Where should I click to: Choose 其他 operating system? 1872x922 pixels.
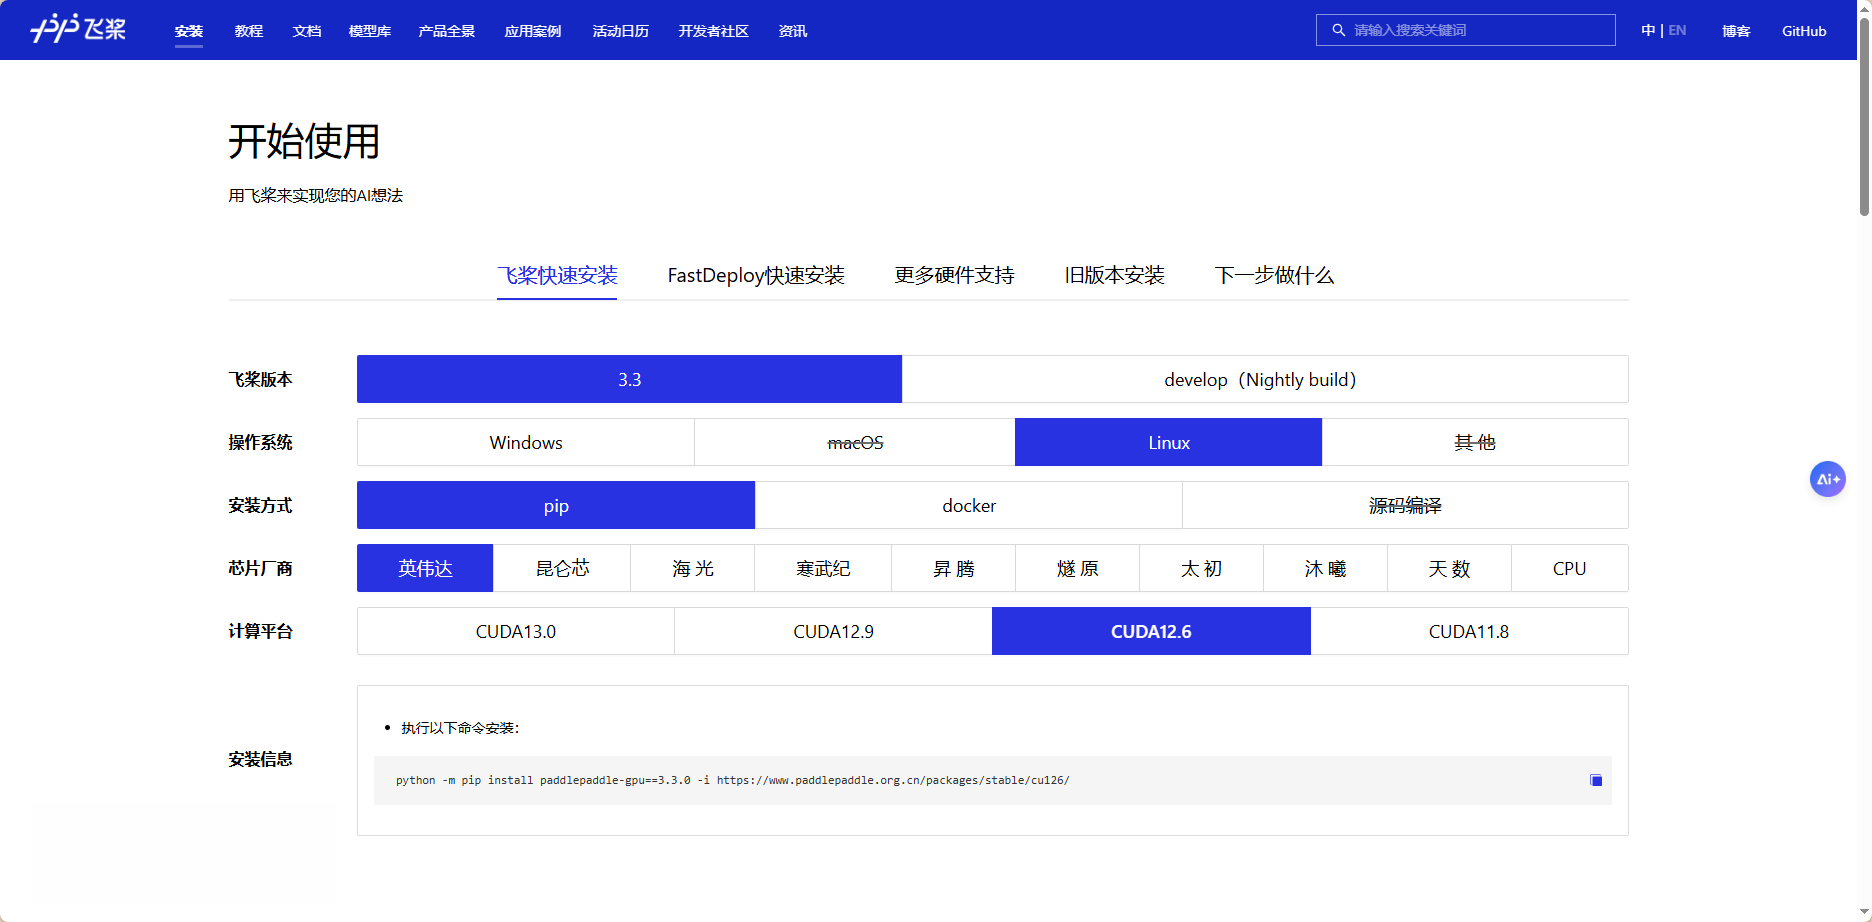click(x=1475, y=442)
